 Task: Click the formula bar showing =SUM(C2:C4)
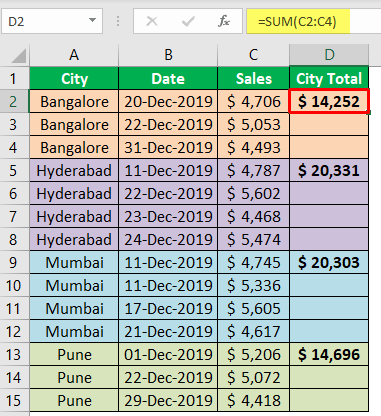tap(314, 22)
